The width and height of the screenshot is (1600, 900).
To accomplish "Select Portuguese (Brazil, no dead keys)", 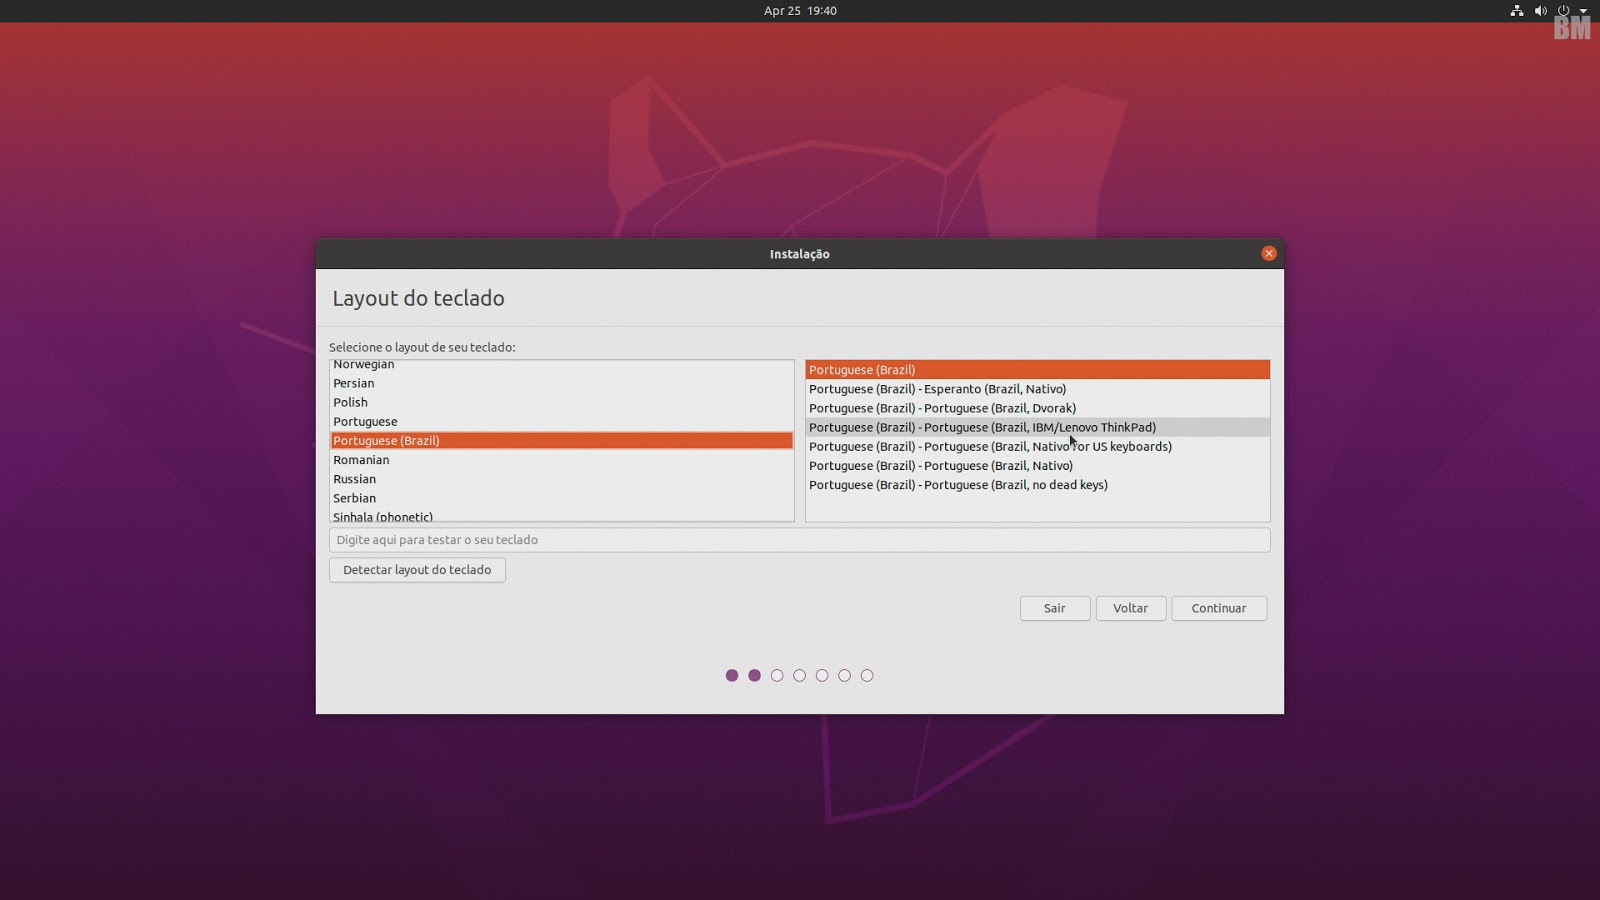I will tap(958, 485).
